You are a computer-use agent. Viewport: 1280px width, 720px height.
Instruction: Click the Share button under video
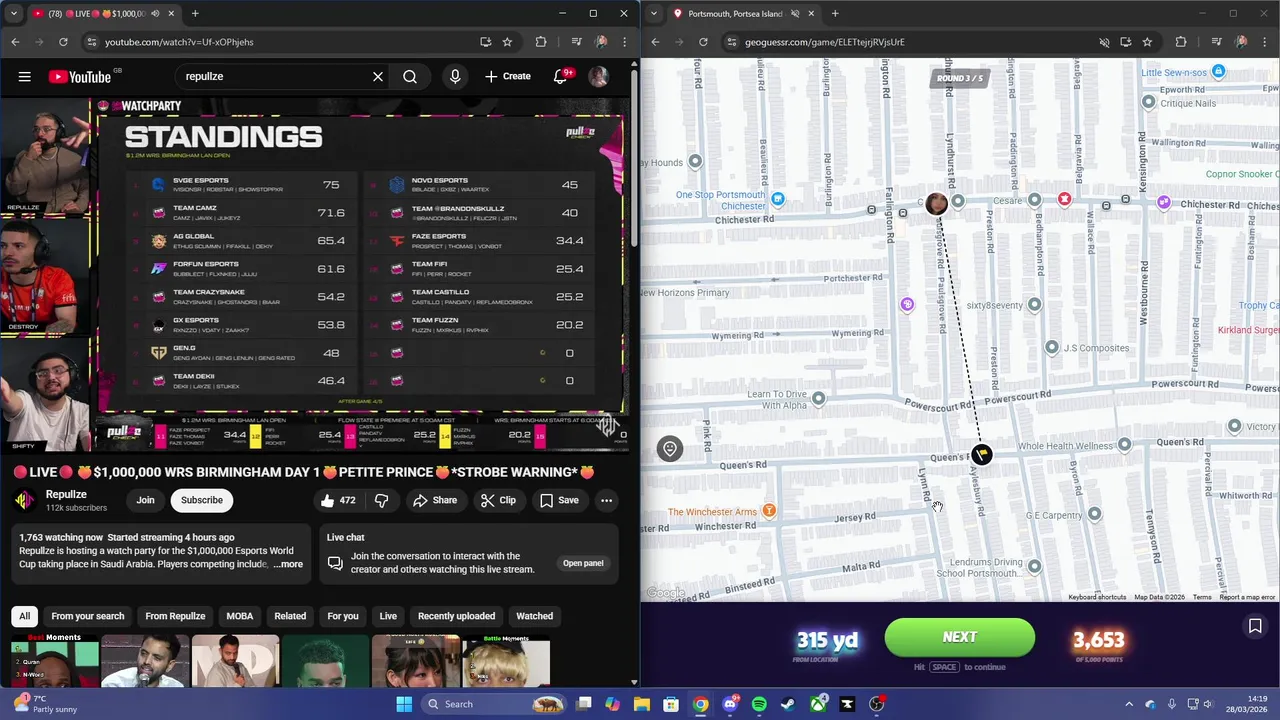(x=435, y=500)
